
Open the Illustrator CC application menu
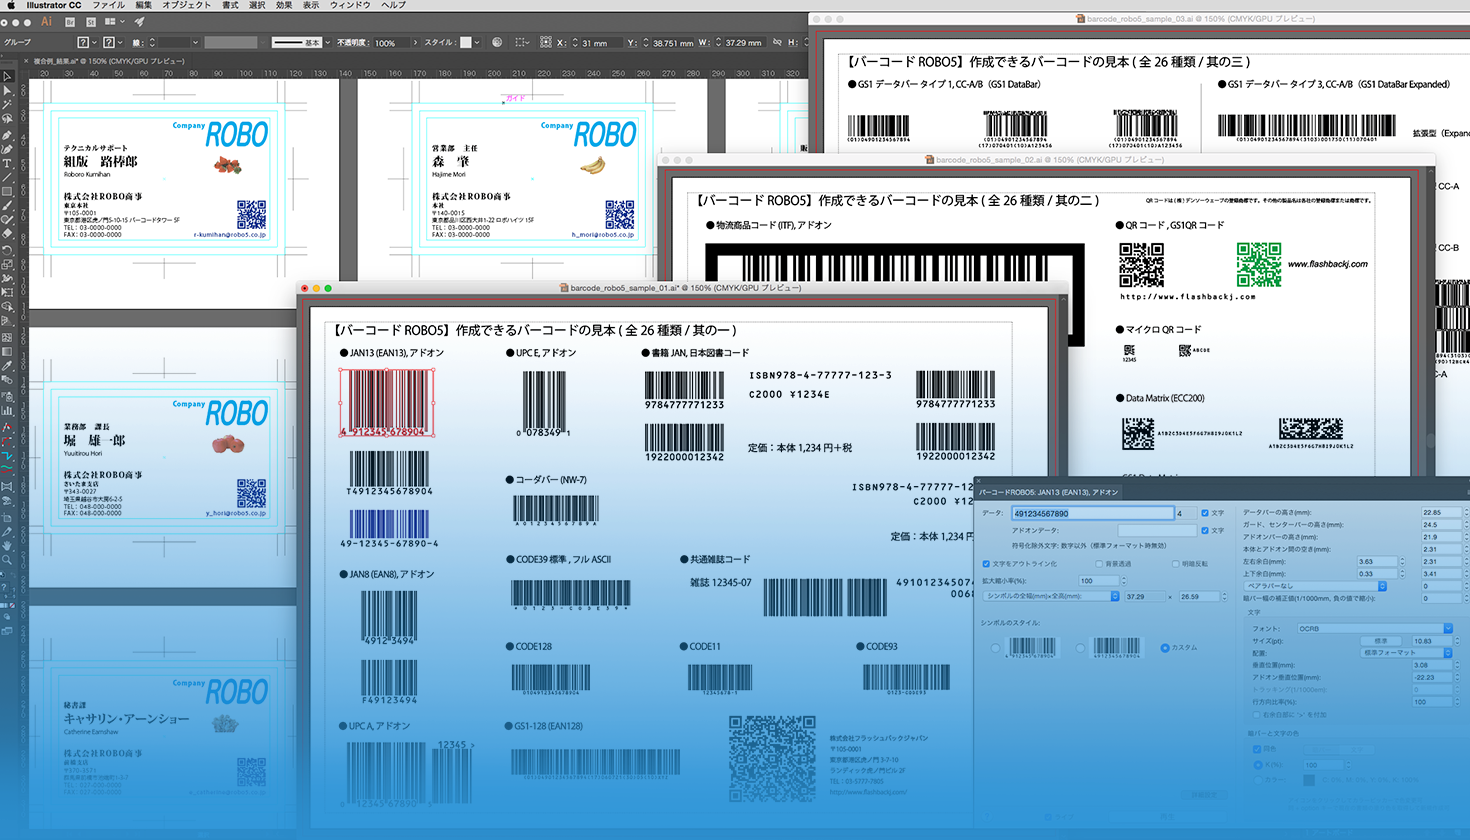[54, 5]
